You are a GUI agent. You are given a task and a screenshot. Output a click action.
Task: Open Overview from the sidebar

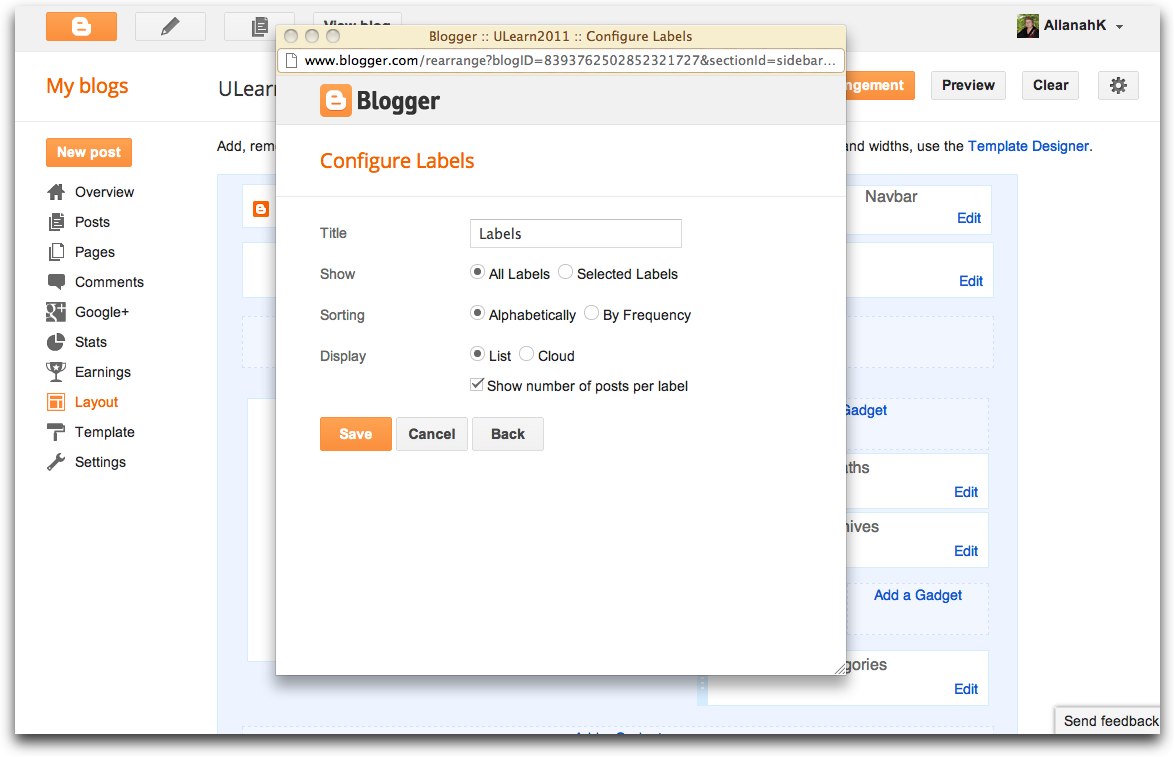coord(104,191)
